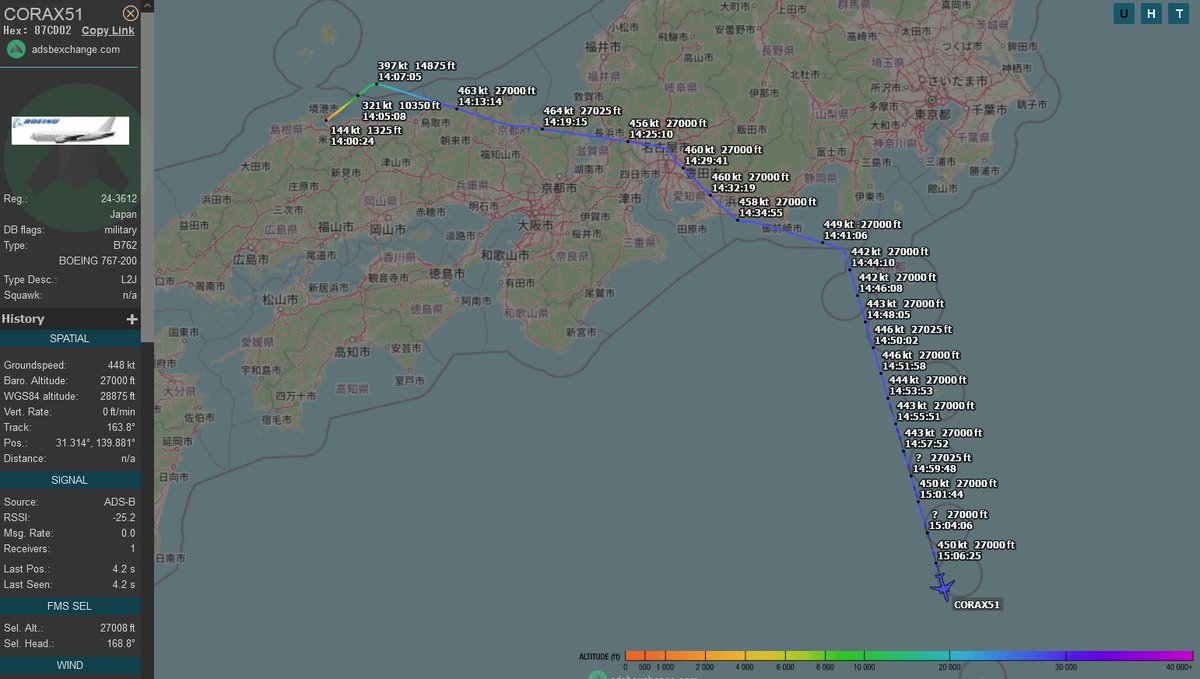The width and height of the screenshot is (1200, 679).
Task: Click the BOEING 767-200 text
Action: (x=98, y=261)
